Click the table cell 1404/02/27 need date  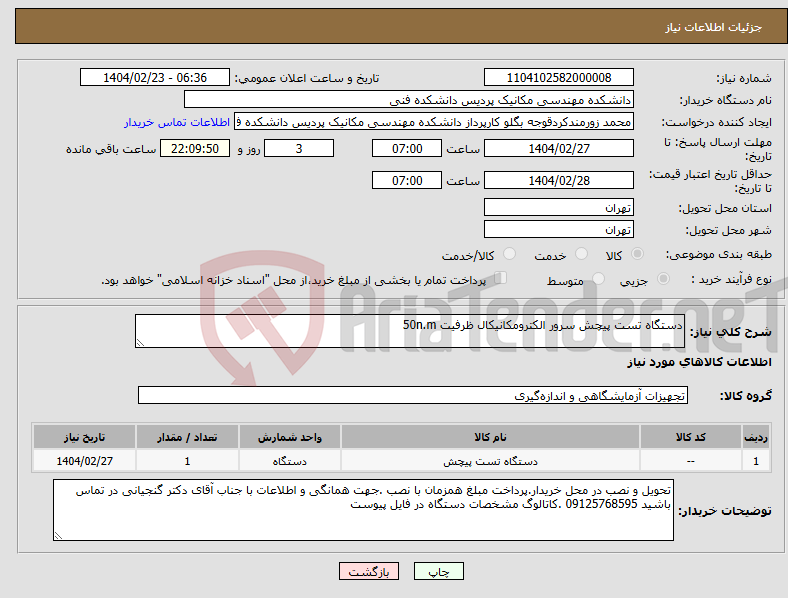(84, 461)
